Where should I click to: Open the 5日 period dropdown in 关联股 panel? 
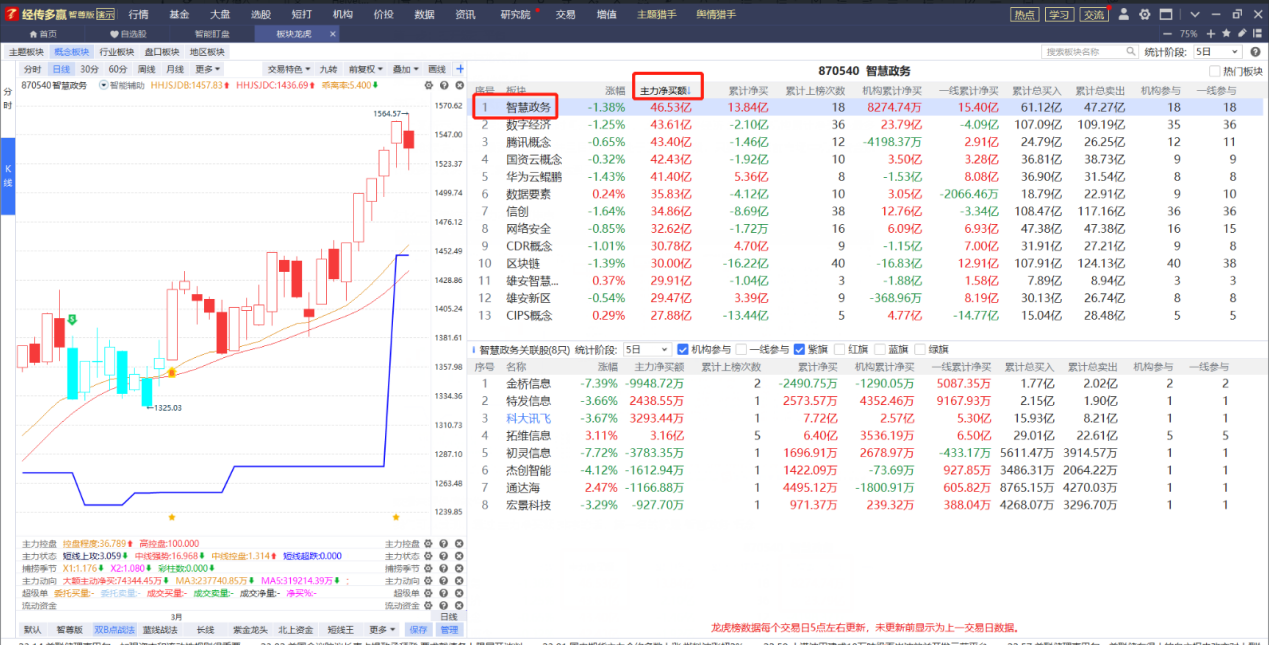tap(646, 350)
